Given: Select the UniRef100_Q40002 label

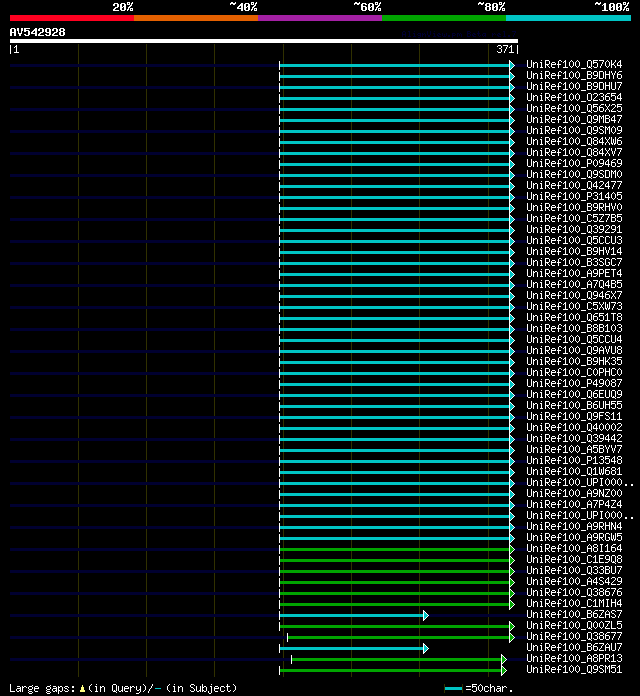Looking at the screenshot, I should click(x=574, y=427).
